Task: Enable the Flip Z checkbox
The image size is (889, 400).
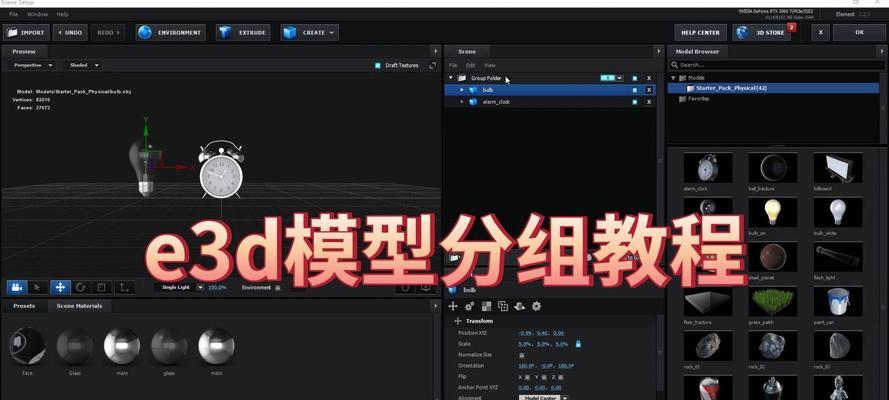Action: point(560,377)
